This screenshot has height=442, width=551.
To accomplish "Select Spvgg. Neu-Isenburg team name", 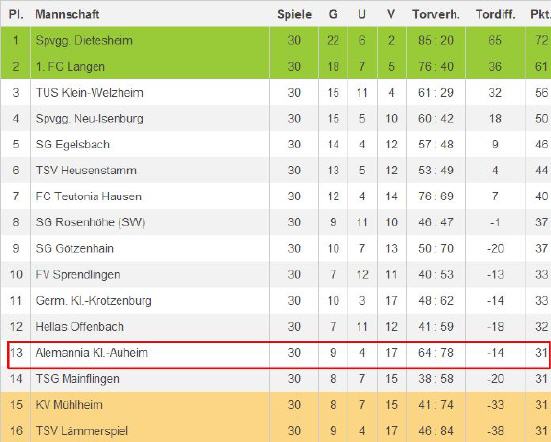I will coord(90,119).
